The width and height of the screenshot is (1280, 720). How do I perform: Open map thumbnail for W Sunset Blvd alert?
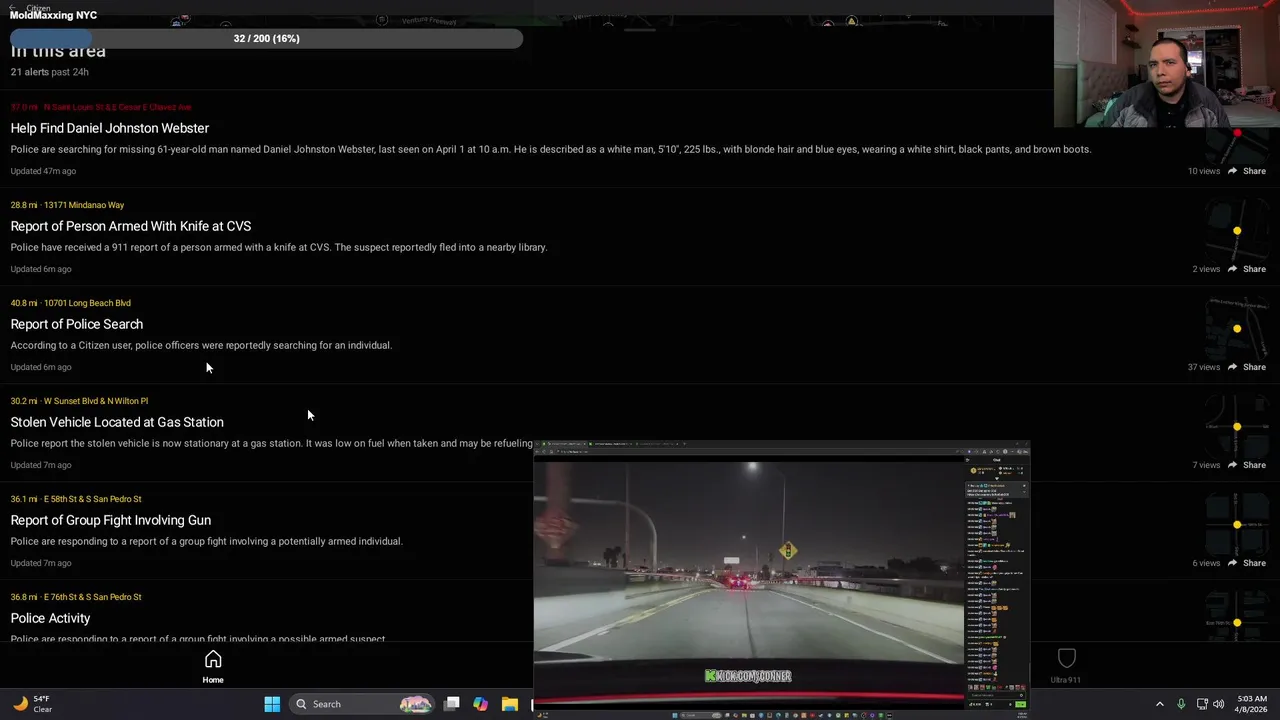point(1237,427)
